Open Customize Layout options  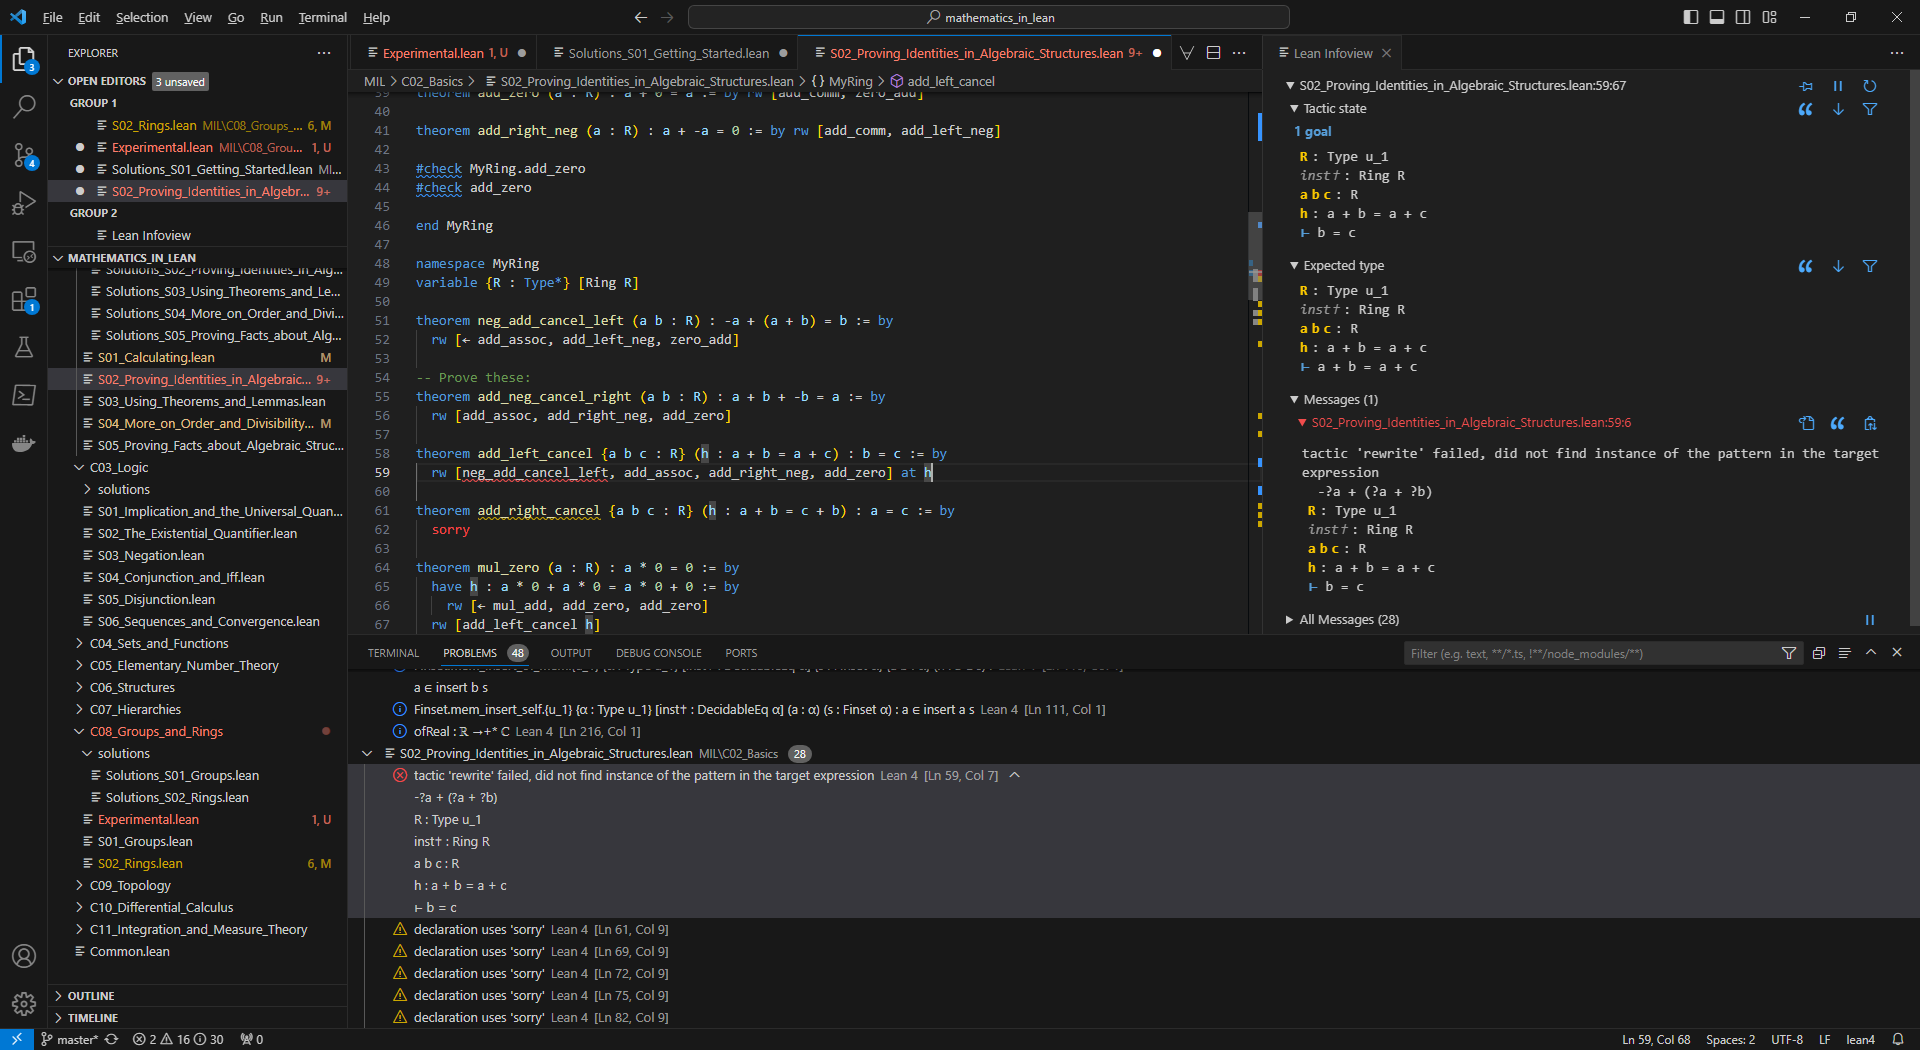1770,17
